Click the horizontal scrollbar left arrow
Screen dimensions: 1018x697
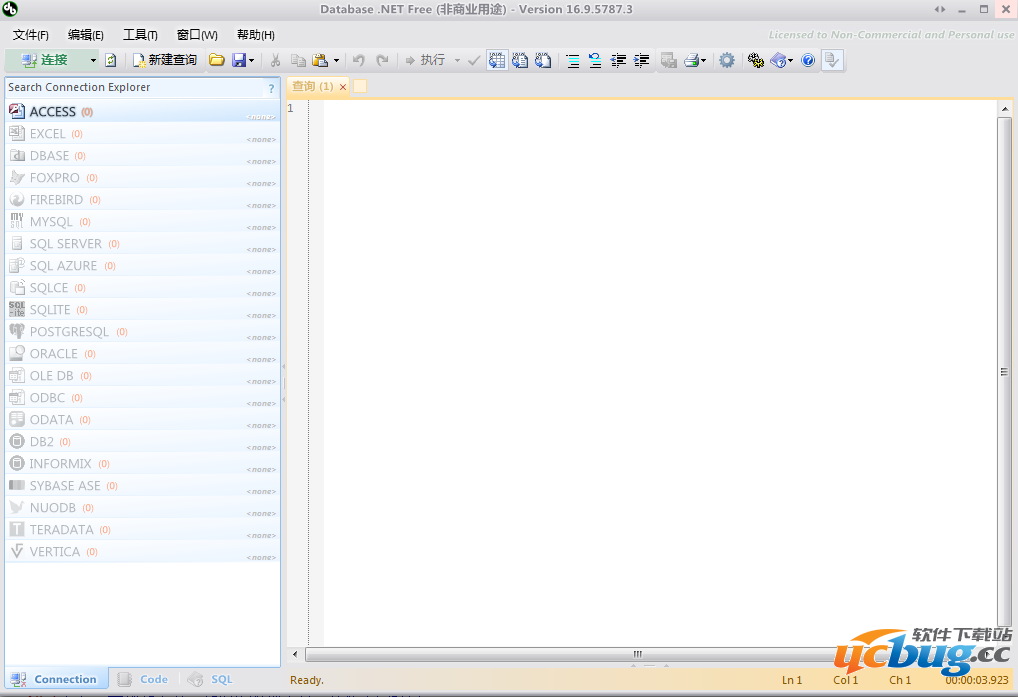[295, 654]
